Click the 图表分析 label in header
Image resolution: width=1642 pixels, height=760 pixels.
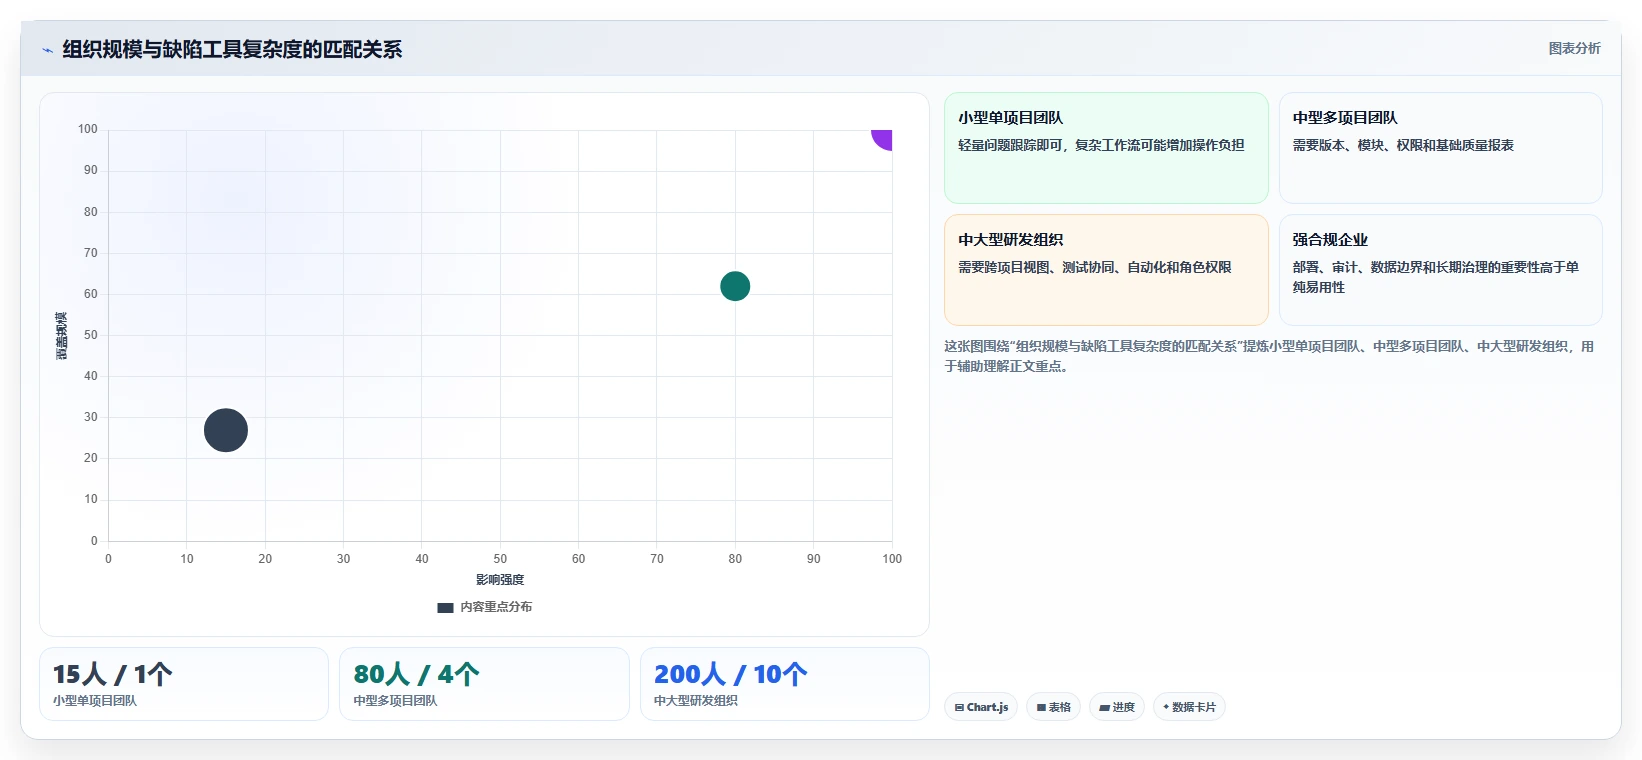tap(1574, 48)
